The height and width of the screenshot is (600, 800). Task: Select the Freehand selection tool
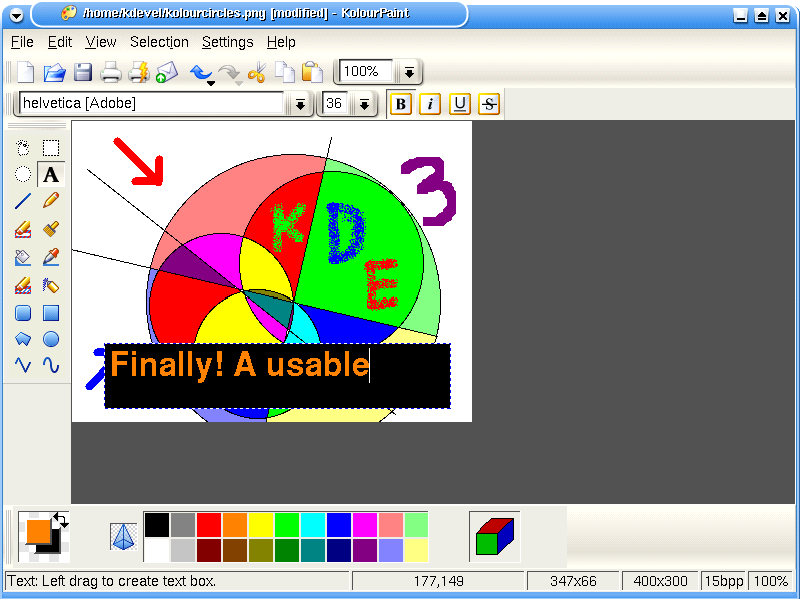tap(22, 147)
